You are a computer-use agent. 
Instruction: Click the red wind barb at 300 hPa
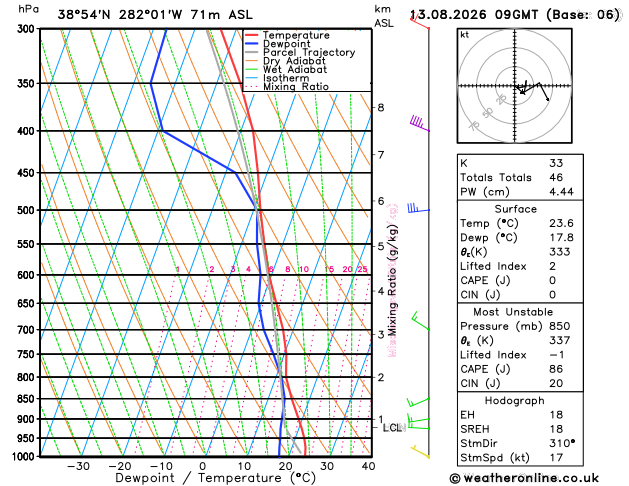pos(420,21)
